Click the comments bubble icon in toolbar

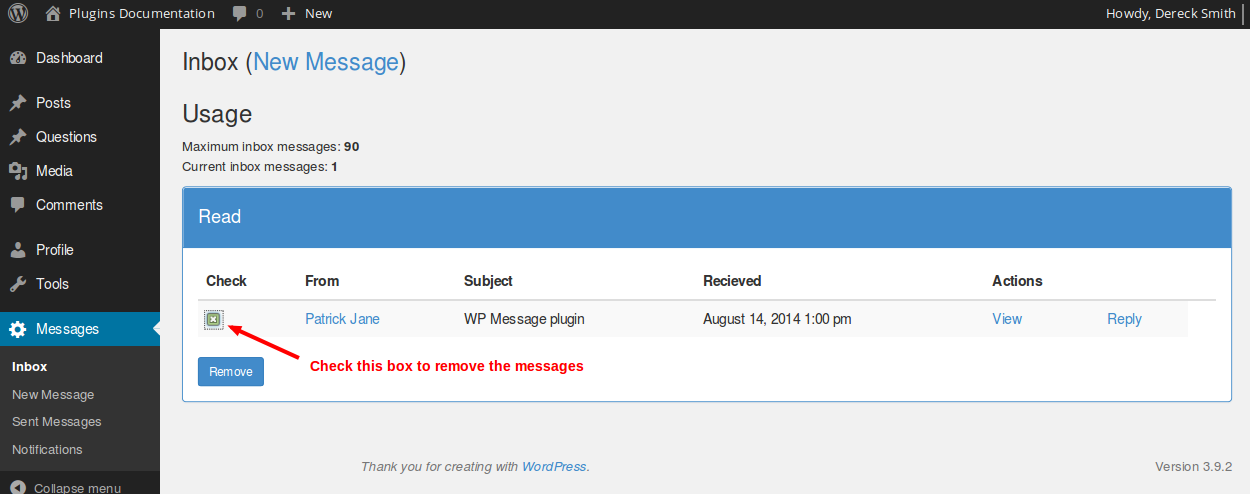240,14
